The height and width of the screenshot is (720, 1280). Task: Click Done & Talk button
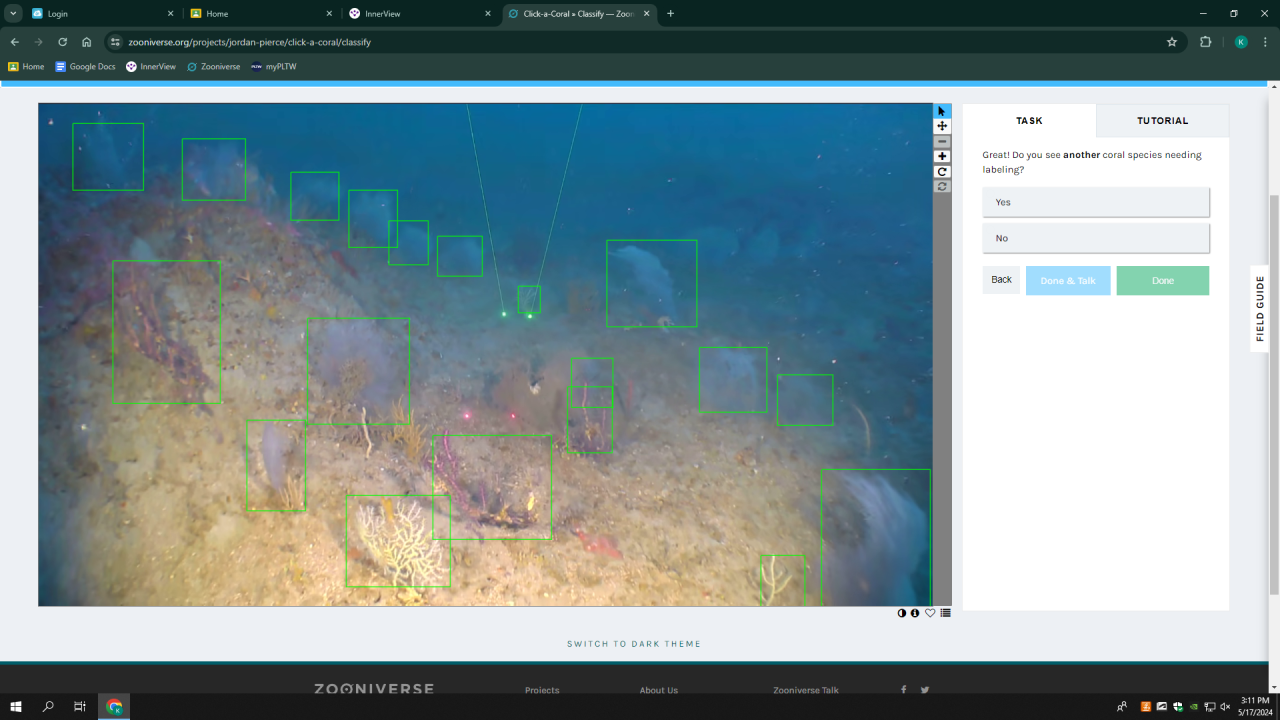pyautogui.click(x=1068, y=281)
